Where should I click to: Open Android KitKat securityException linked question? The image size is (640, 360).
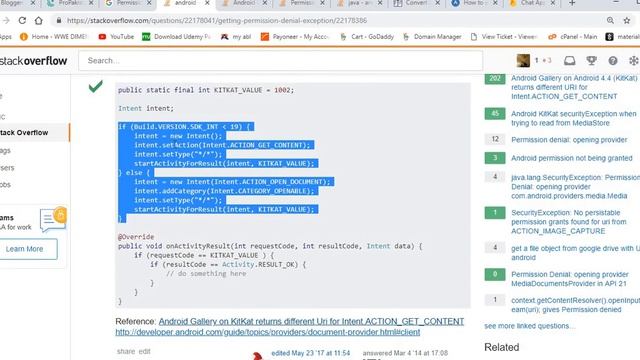573,118
